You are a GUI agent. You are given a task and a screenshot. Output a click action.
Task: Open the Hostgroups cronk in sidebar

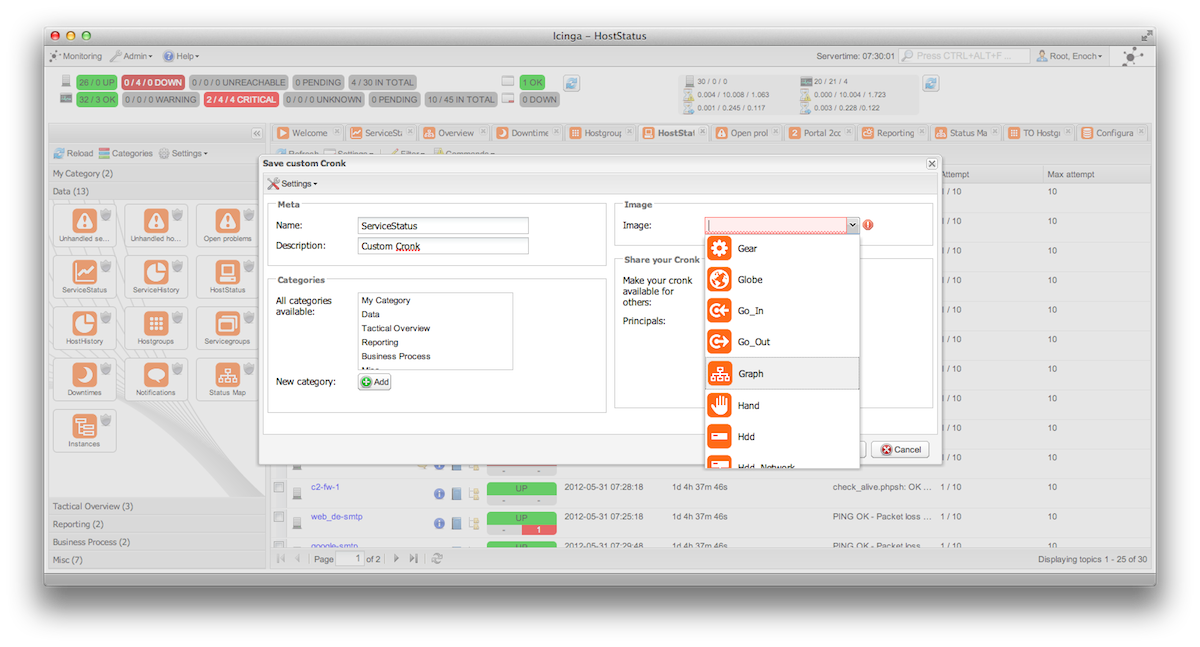click(x=155, y=326)
